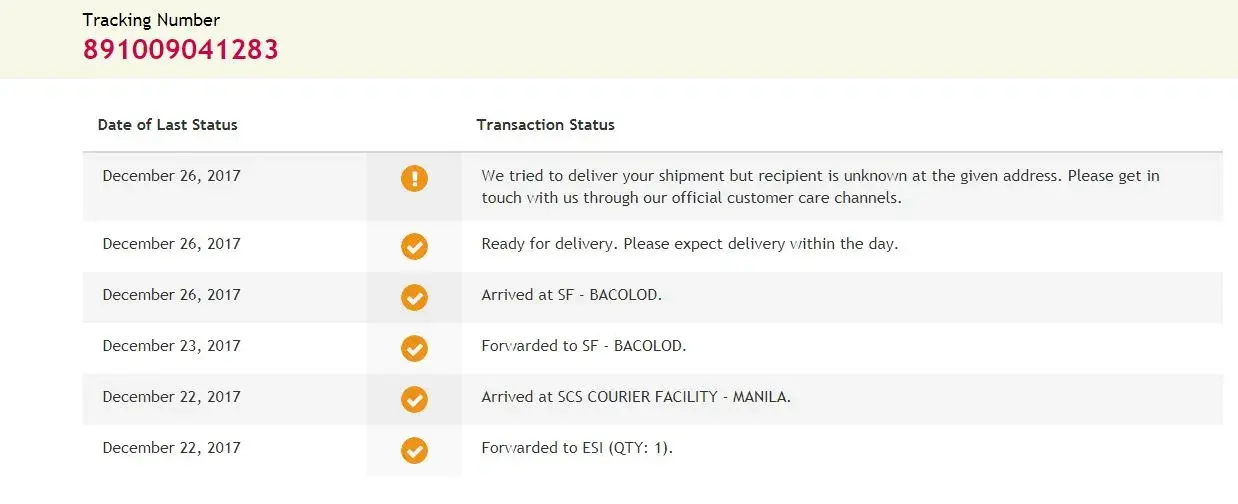Click the Forwarded to SF - BACOLOD status
1238x504 pixels.
[x=583, y=346]
